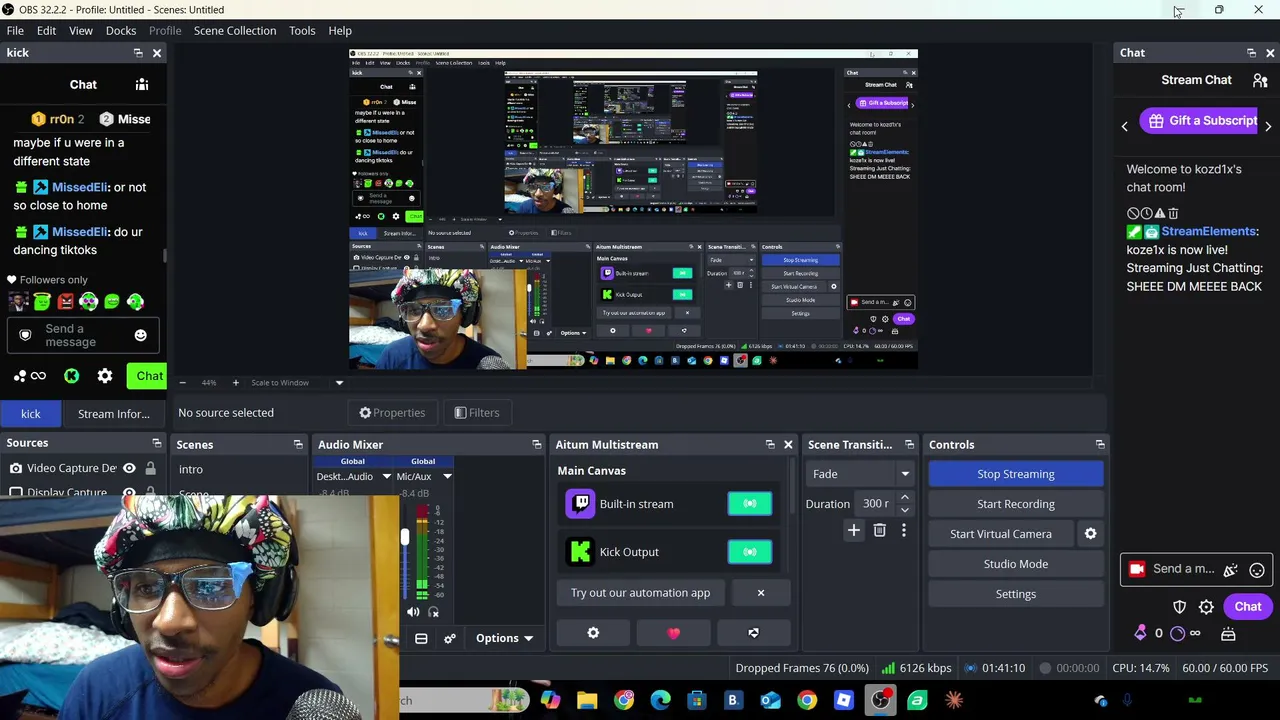Viewport: 1280px width, 720px height.
Task: Click Start Recording
Action: pyautogui.click(x=1015, y=504)
